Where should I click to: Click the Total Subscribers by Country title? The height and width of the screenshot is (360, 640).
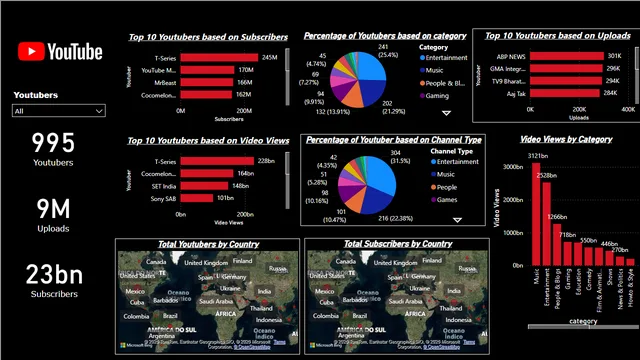tap(398, 244)
